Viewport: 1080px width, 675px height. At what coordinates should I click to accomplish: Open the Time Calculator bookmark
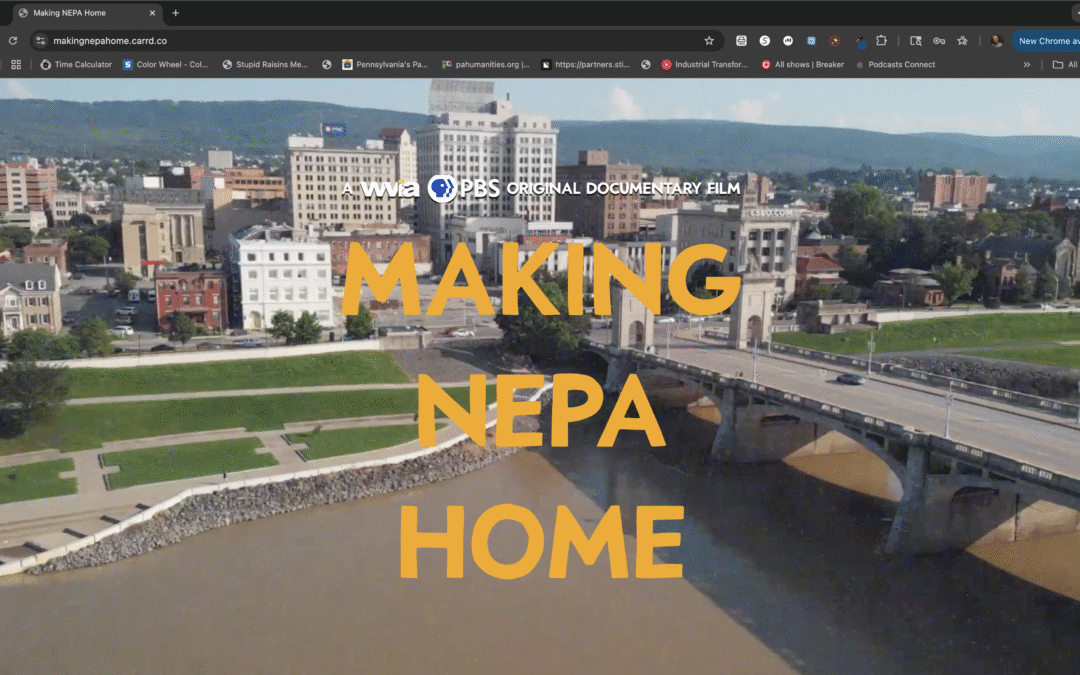pyautogui.click(x=76, y=65)
